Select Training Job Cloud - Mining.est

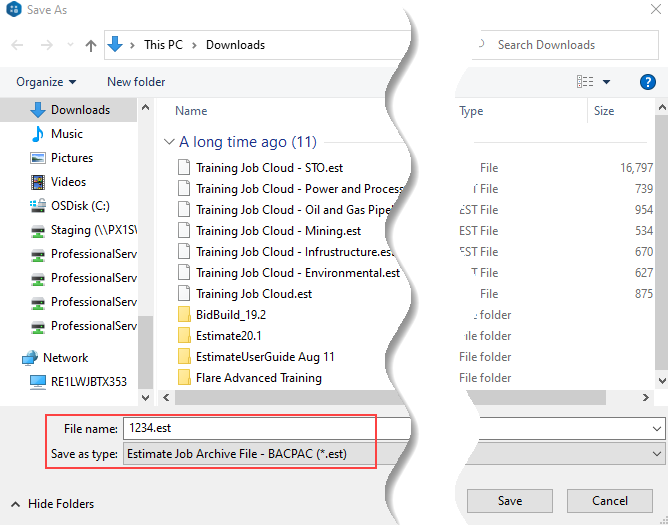[x=278, y=231]
